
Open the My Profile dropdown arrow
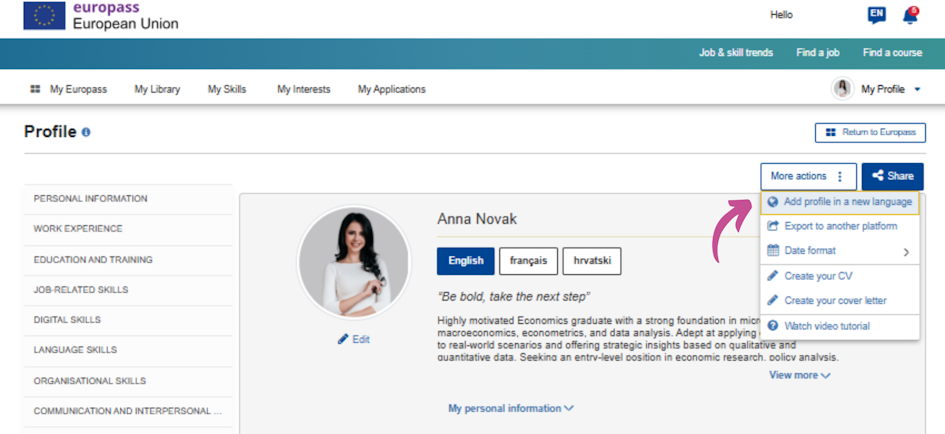[x=917, y=90]
